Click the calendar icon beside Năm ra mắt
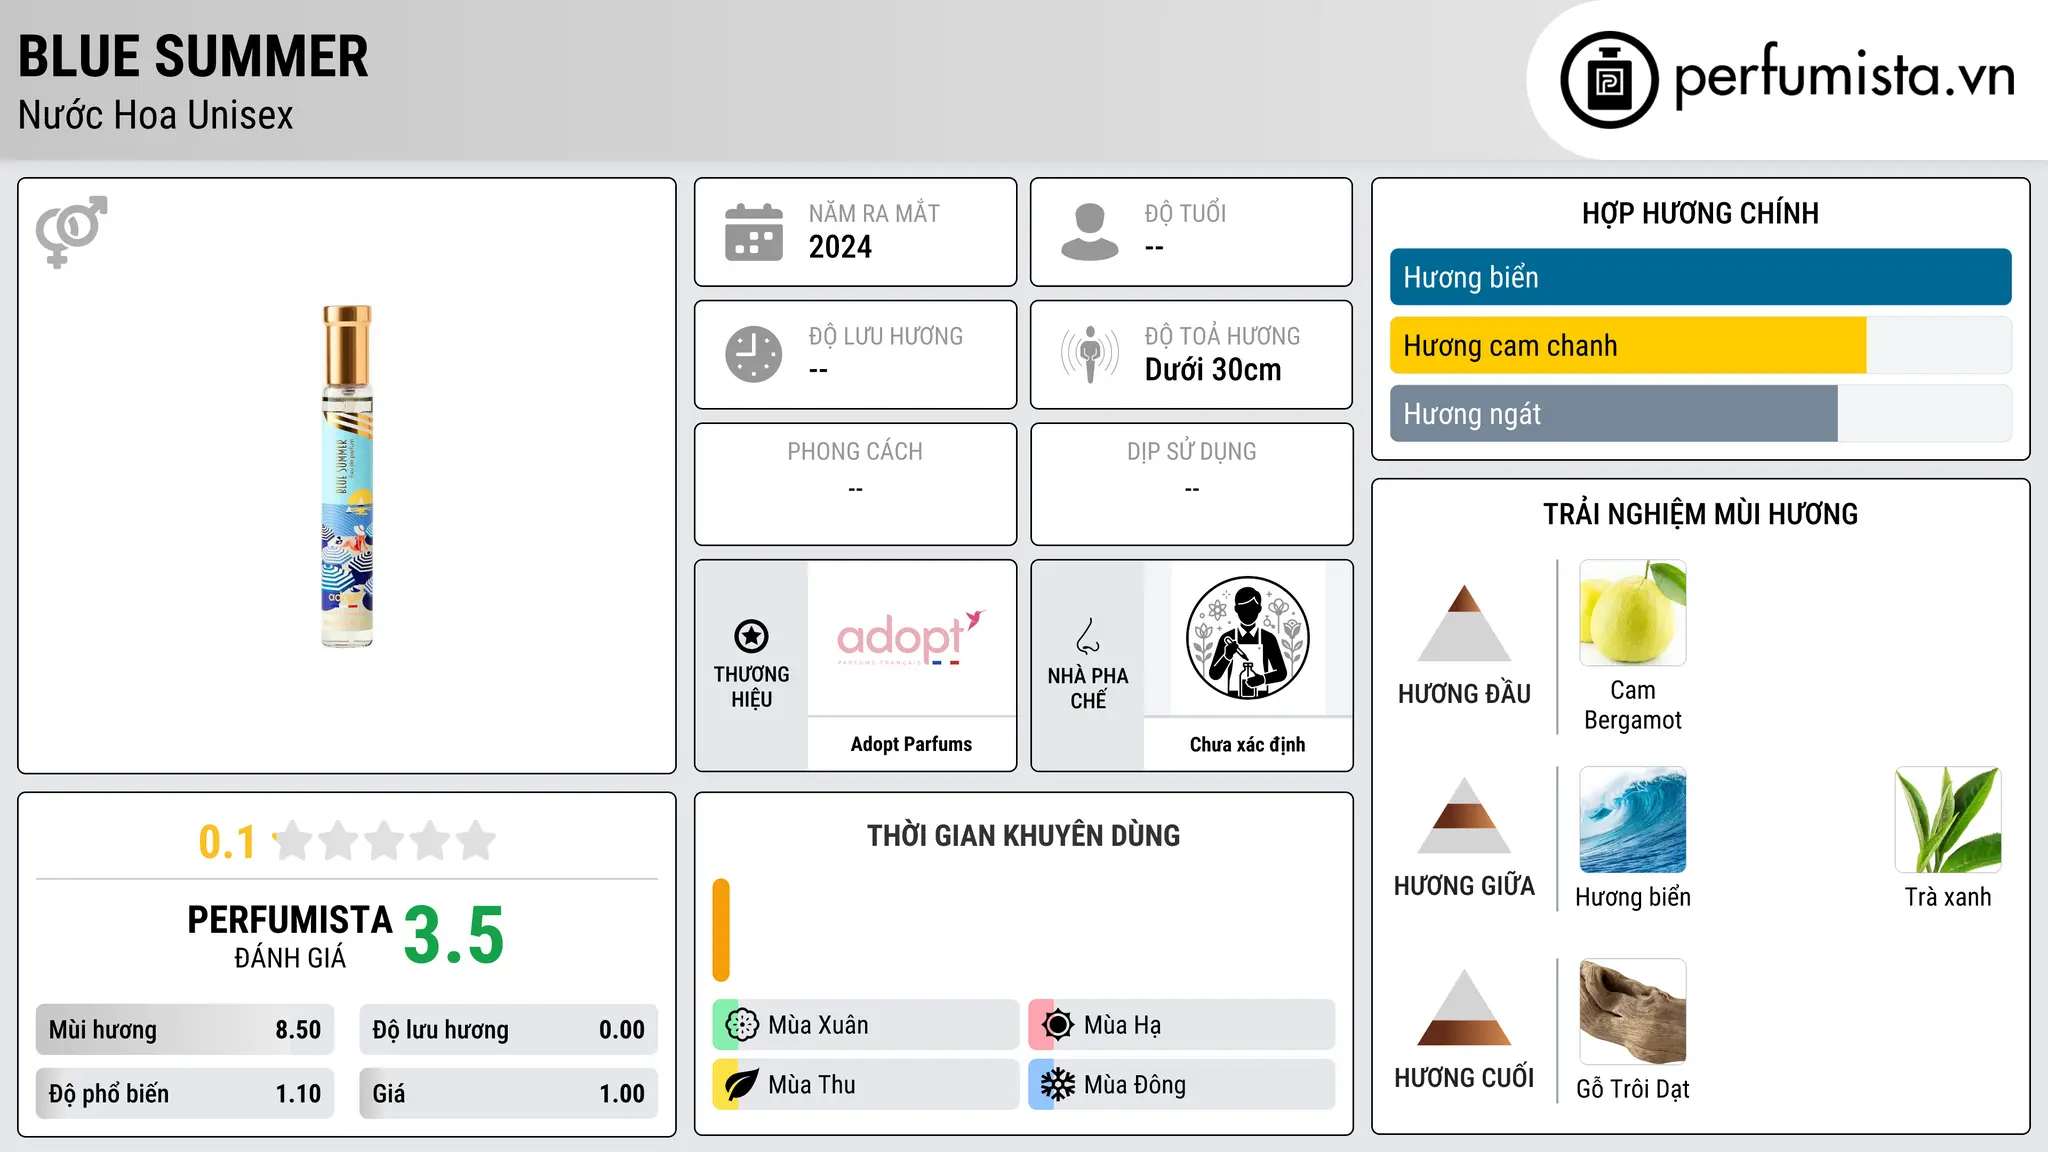This screenshot has height=1152, width=2048. click(754, 232)
